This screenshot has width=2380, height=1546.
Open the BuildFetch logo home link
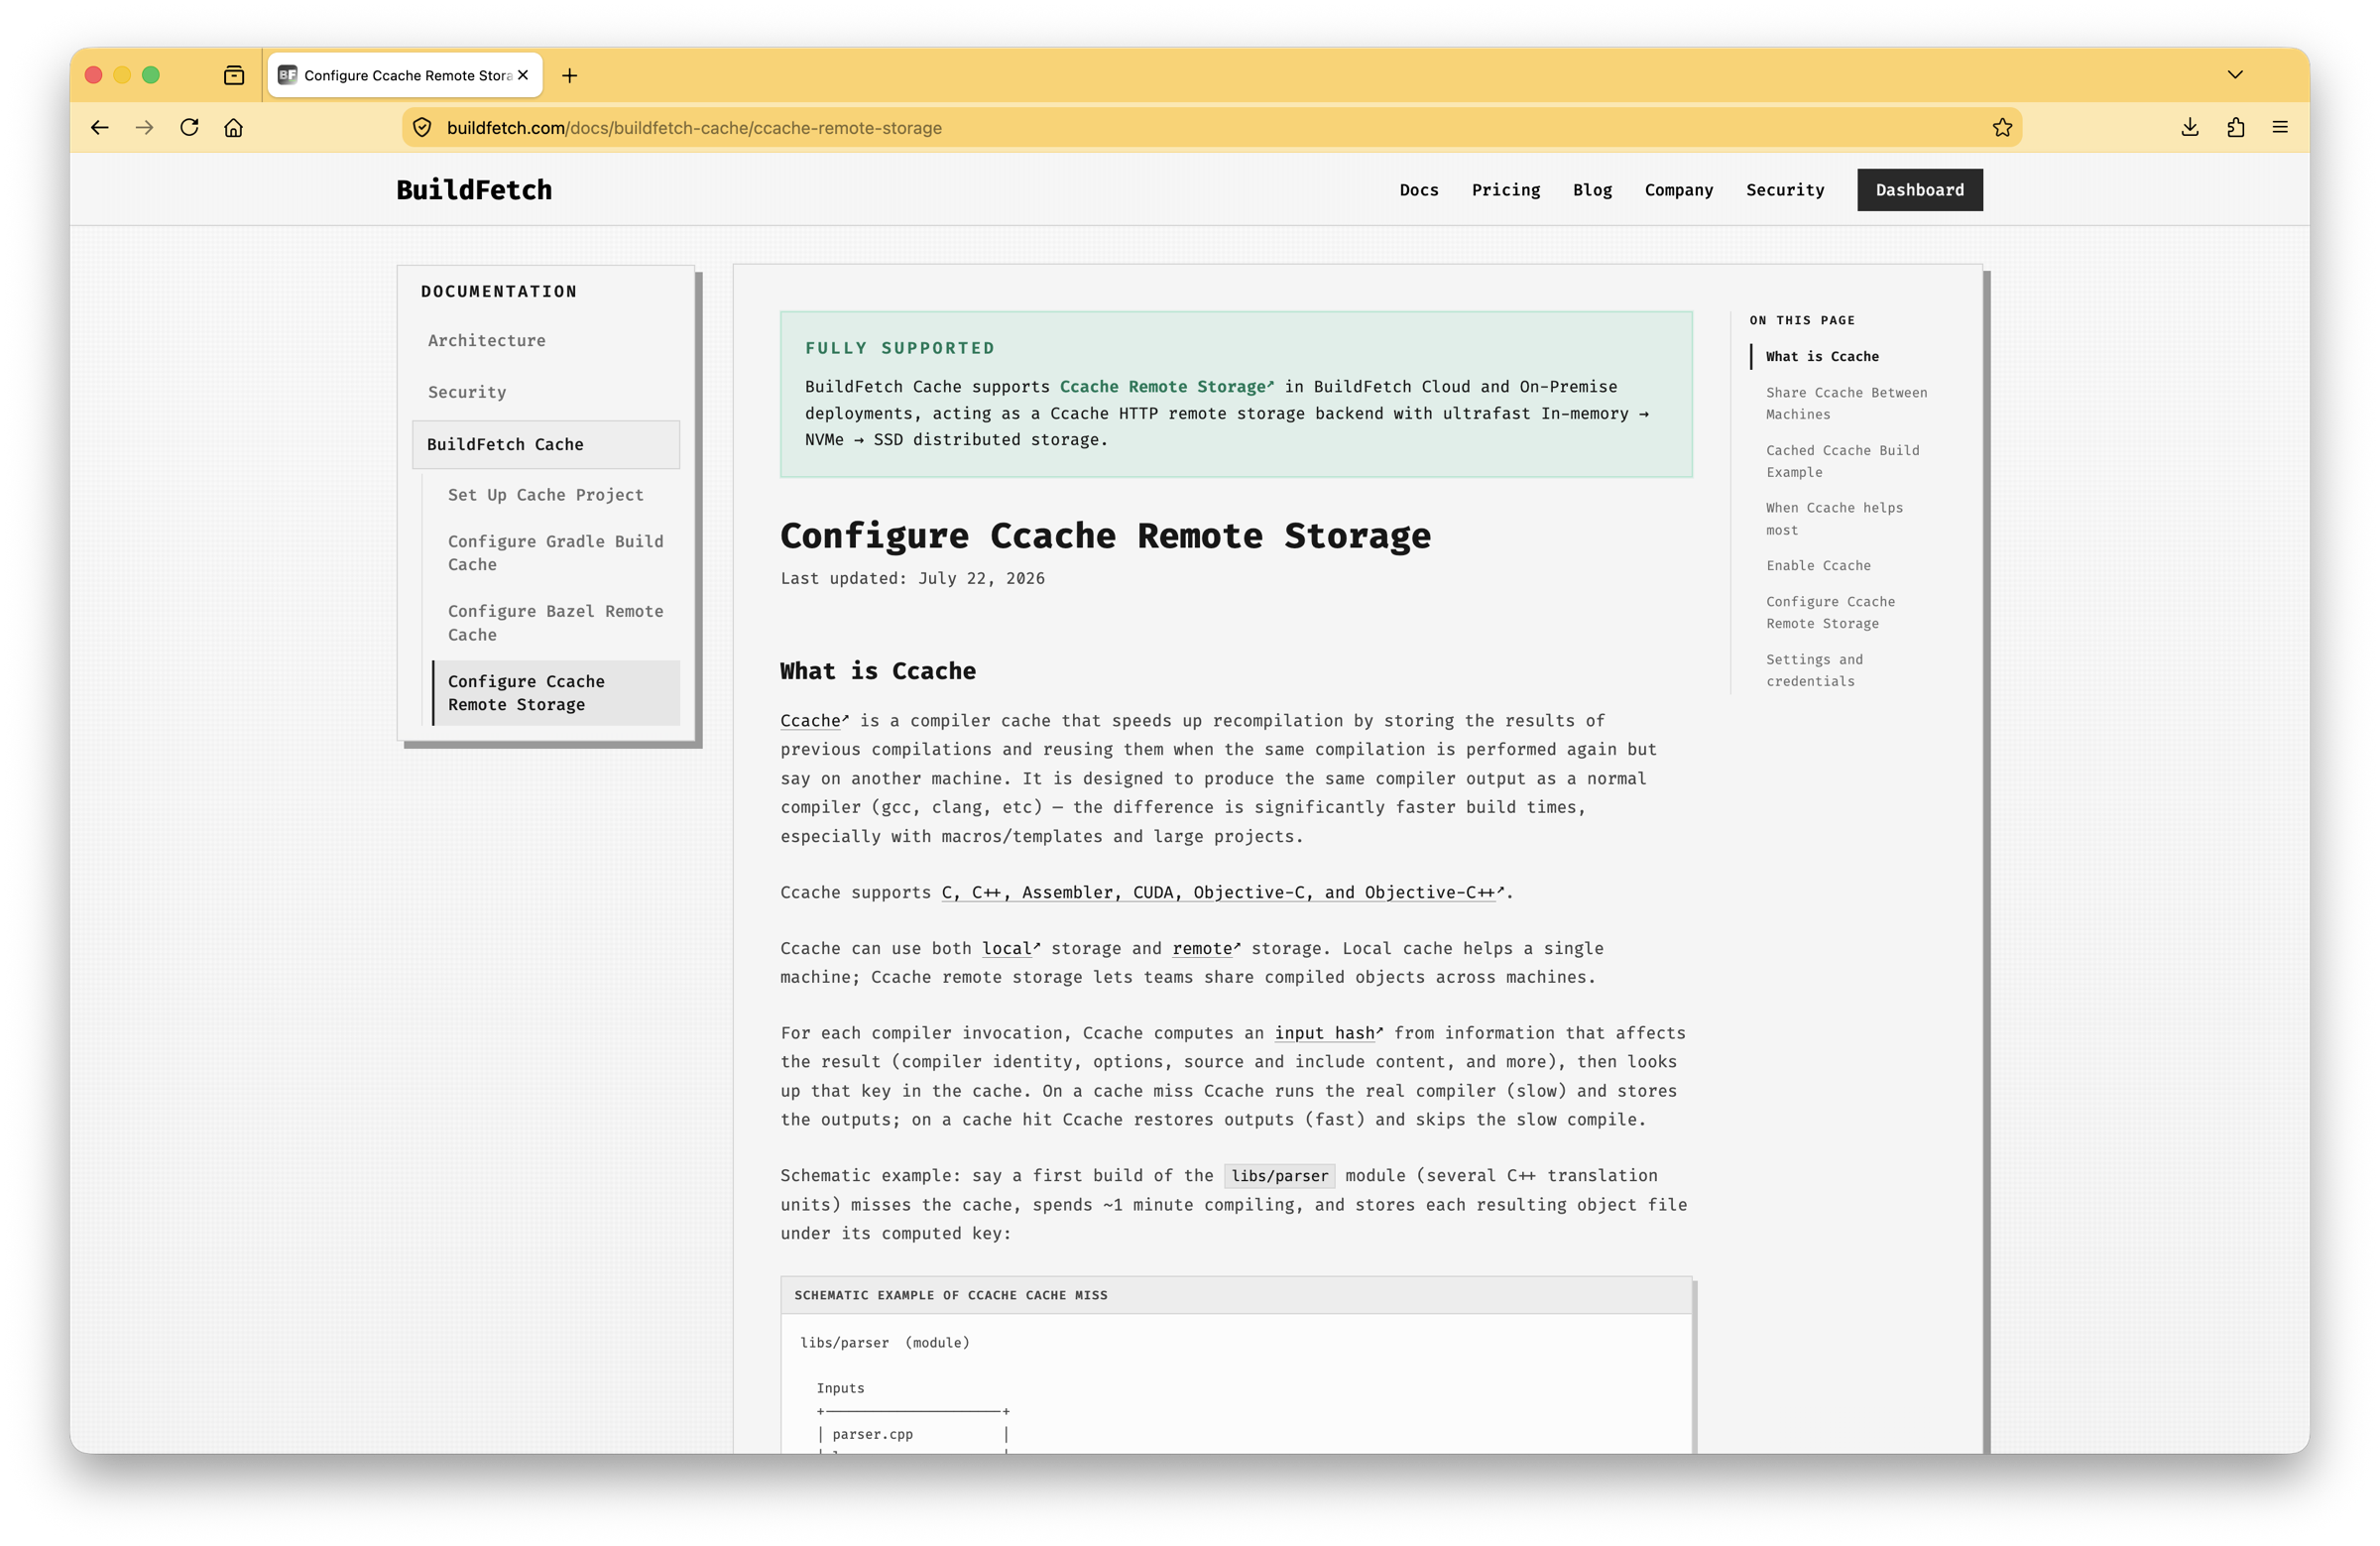[474, 190]
